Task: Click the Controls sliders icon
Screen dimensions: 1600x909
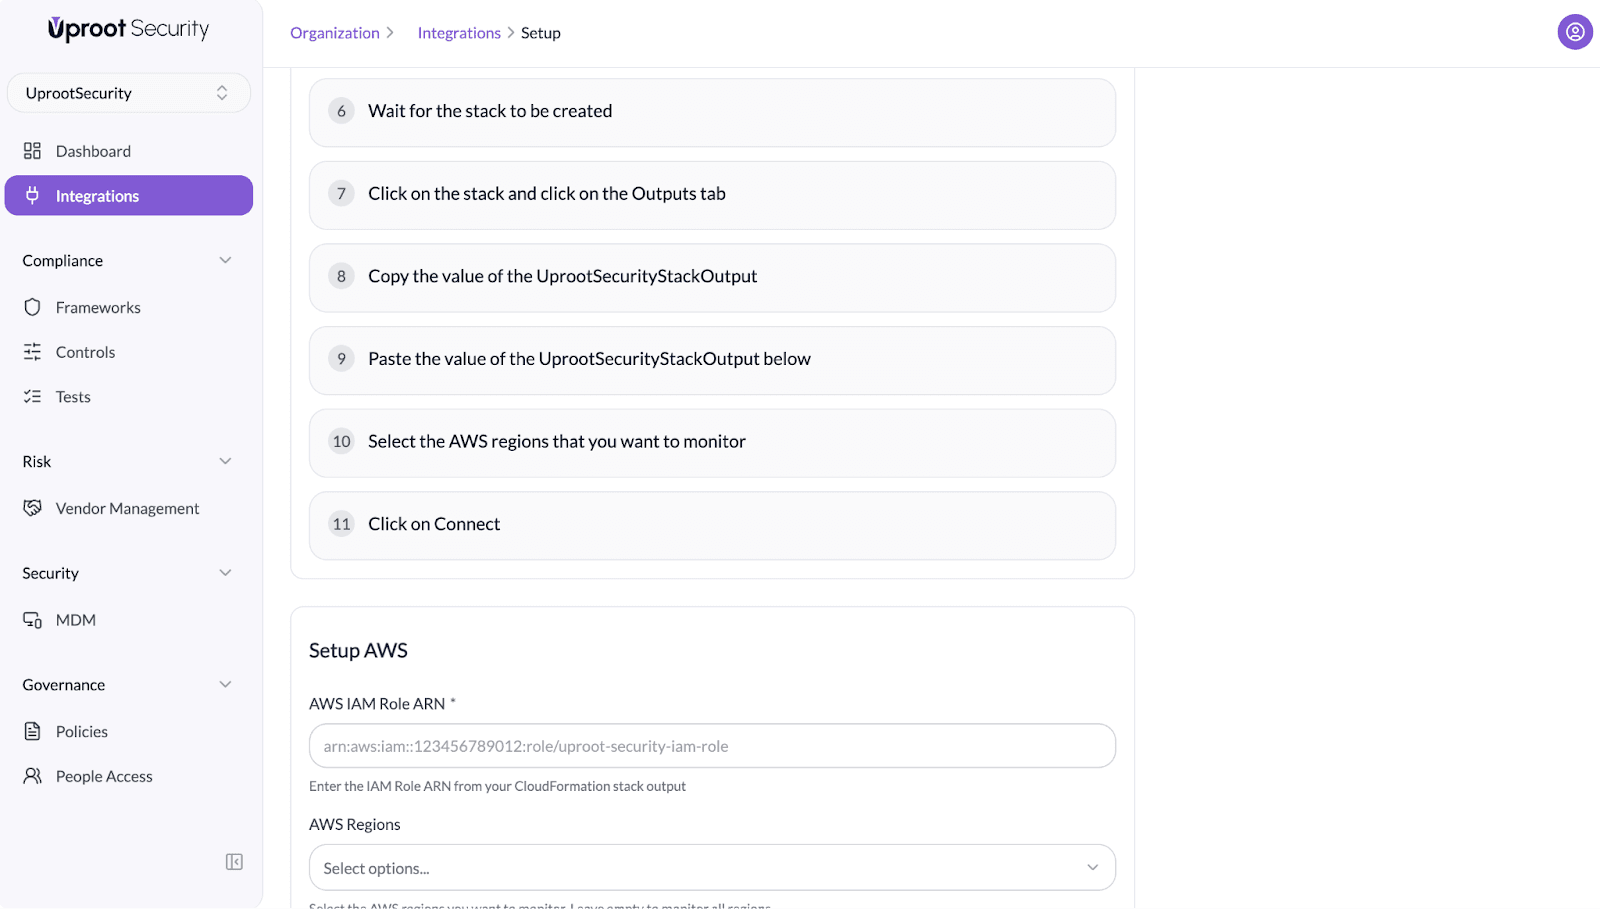Action: pos(32,352)
